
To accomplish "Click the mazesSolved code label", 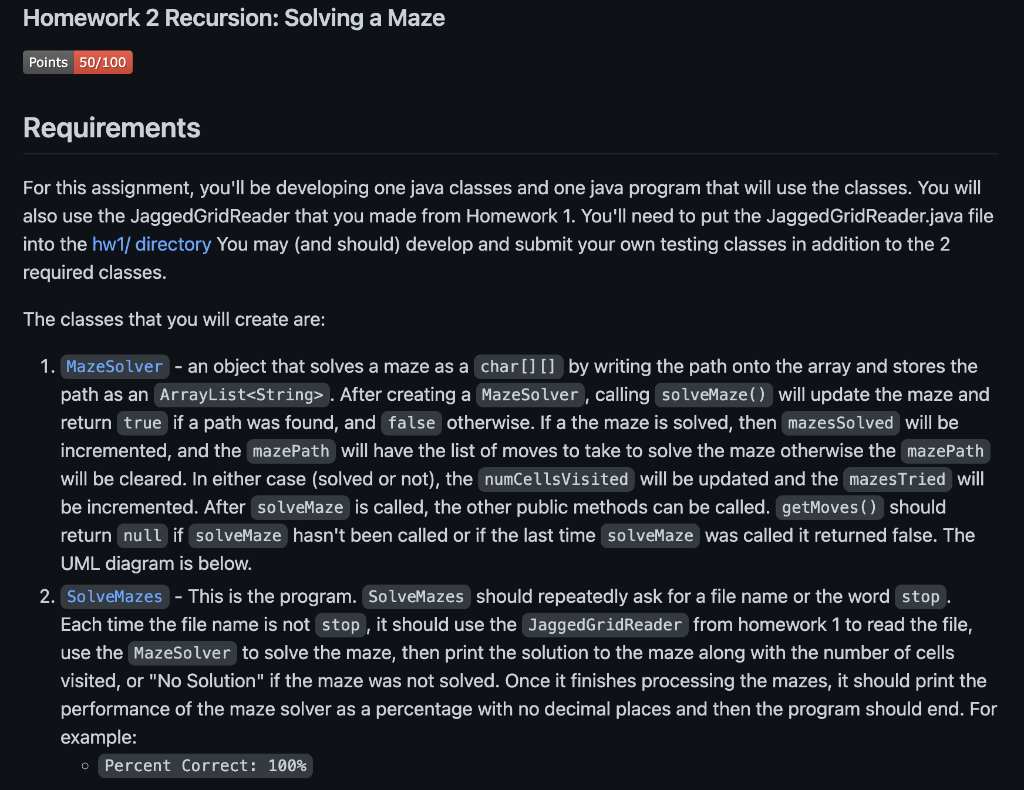I will tap(840, 422).
